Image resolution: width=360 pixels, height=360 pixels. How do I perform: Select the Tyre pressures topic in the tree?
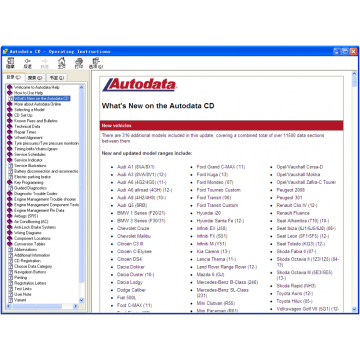(46, 143)
